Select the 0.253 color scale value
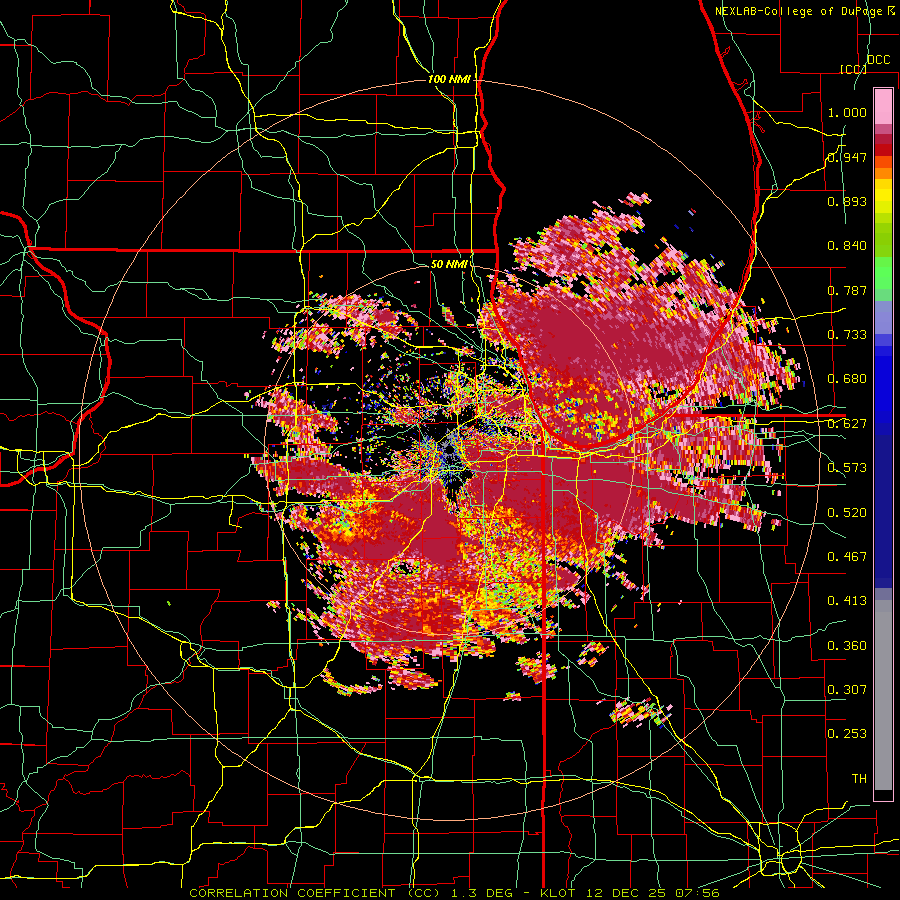Image resolution: width=900 pixels, height=900 pixels. click(x=847, y=734)
